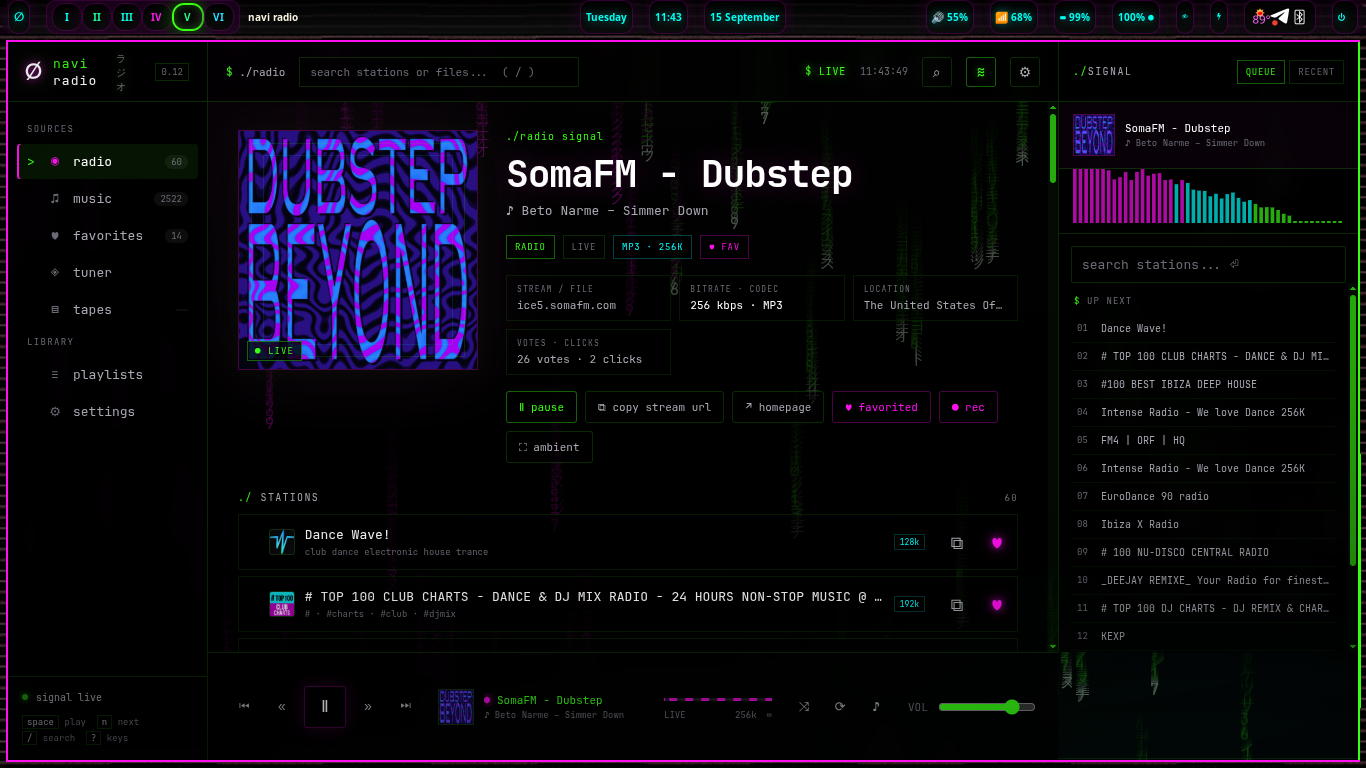Focus the signal panel search stations field

click(1208, 265)
